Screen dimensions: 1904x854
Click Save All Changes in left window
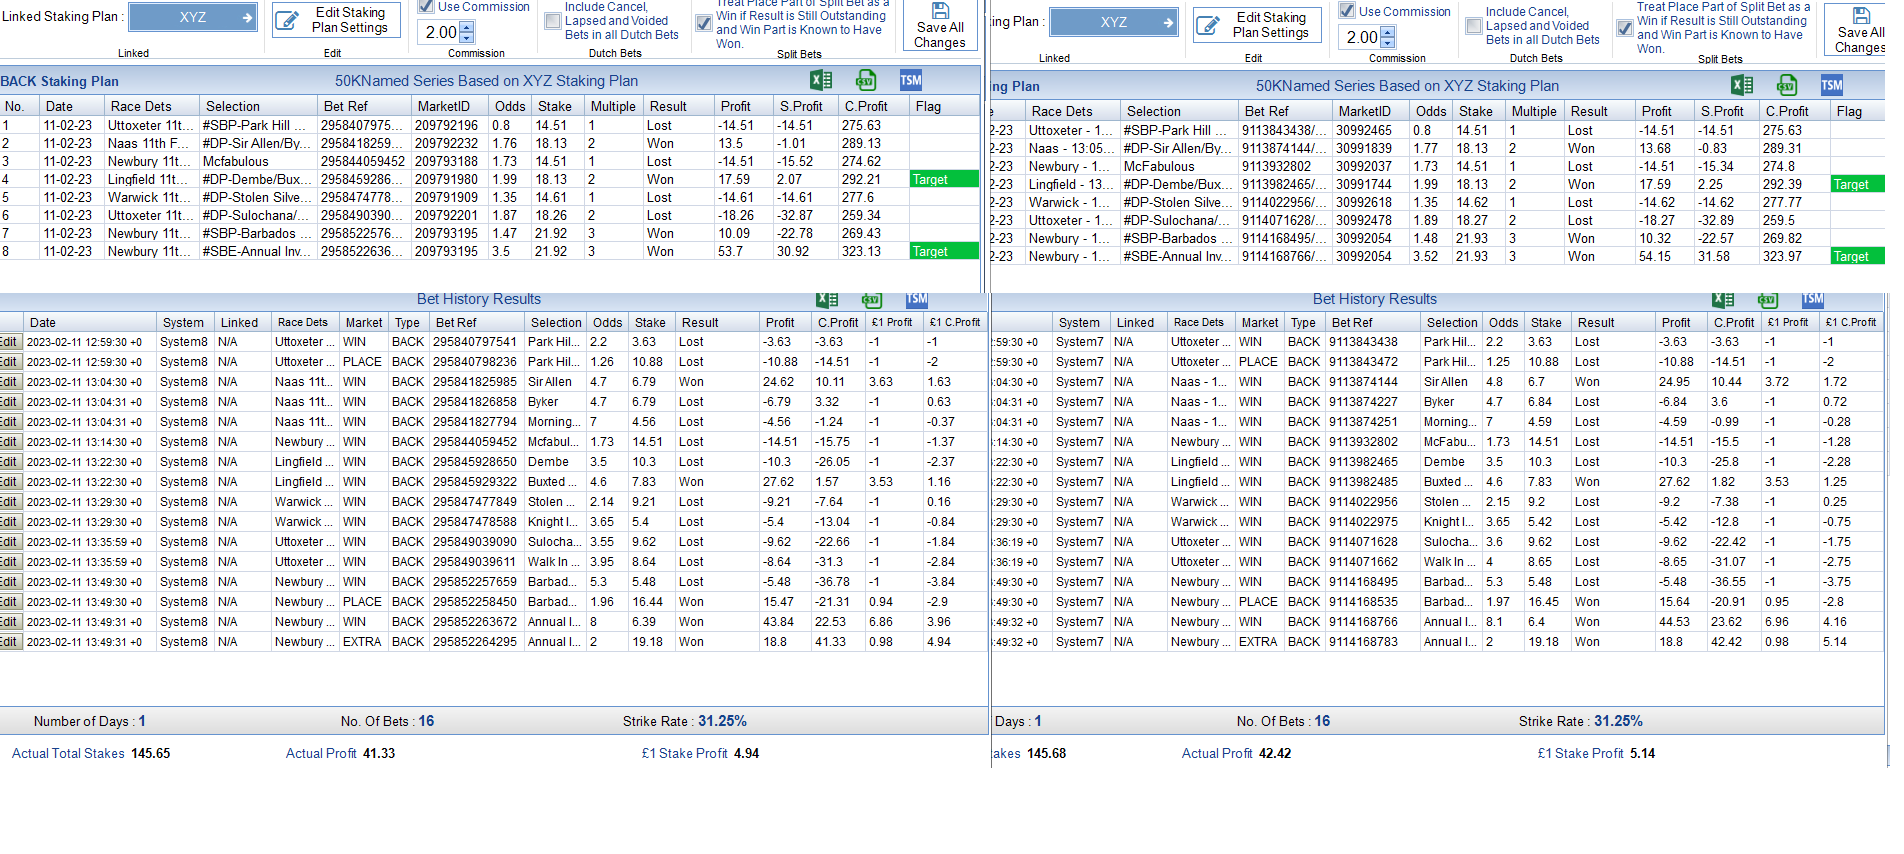940,25
